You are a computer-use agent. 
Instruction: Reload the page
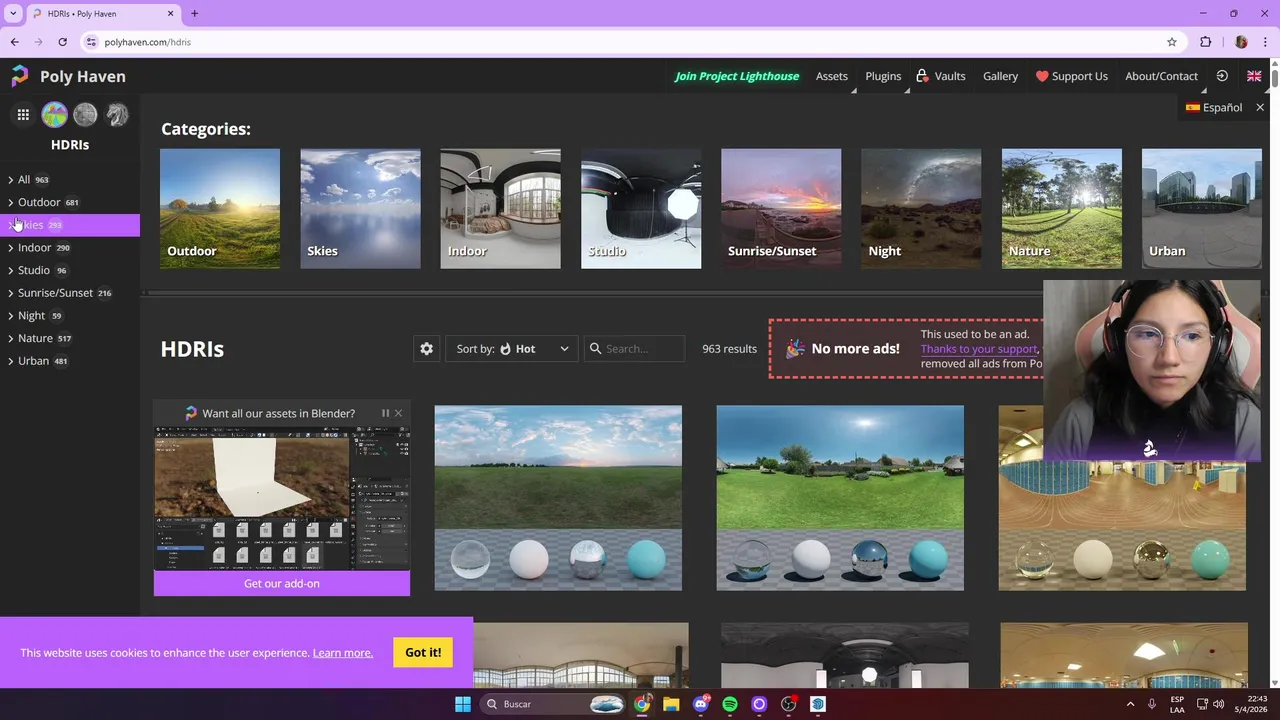point(62,42)
